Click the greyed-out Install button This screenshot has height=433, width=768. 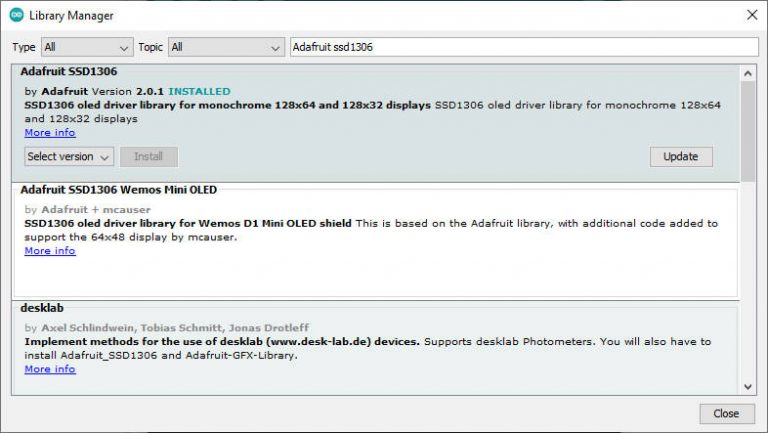[x=148, y=157]
